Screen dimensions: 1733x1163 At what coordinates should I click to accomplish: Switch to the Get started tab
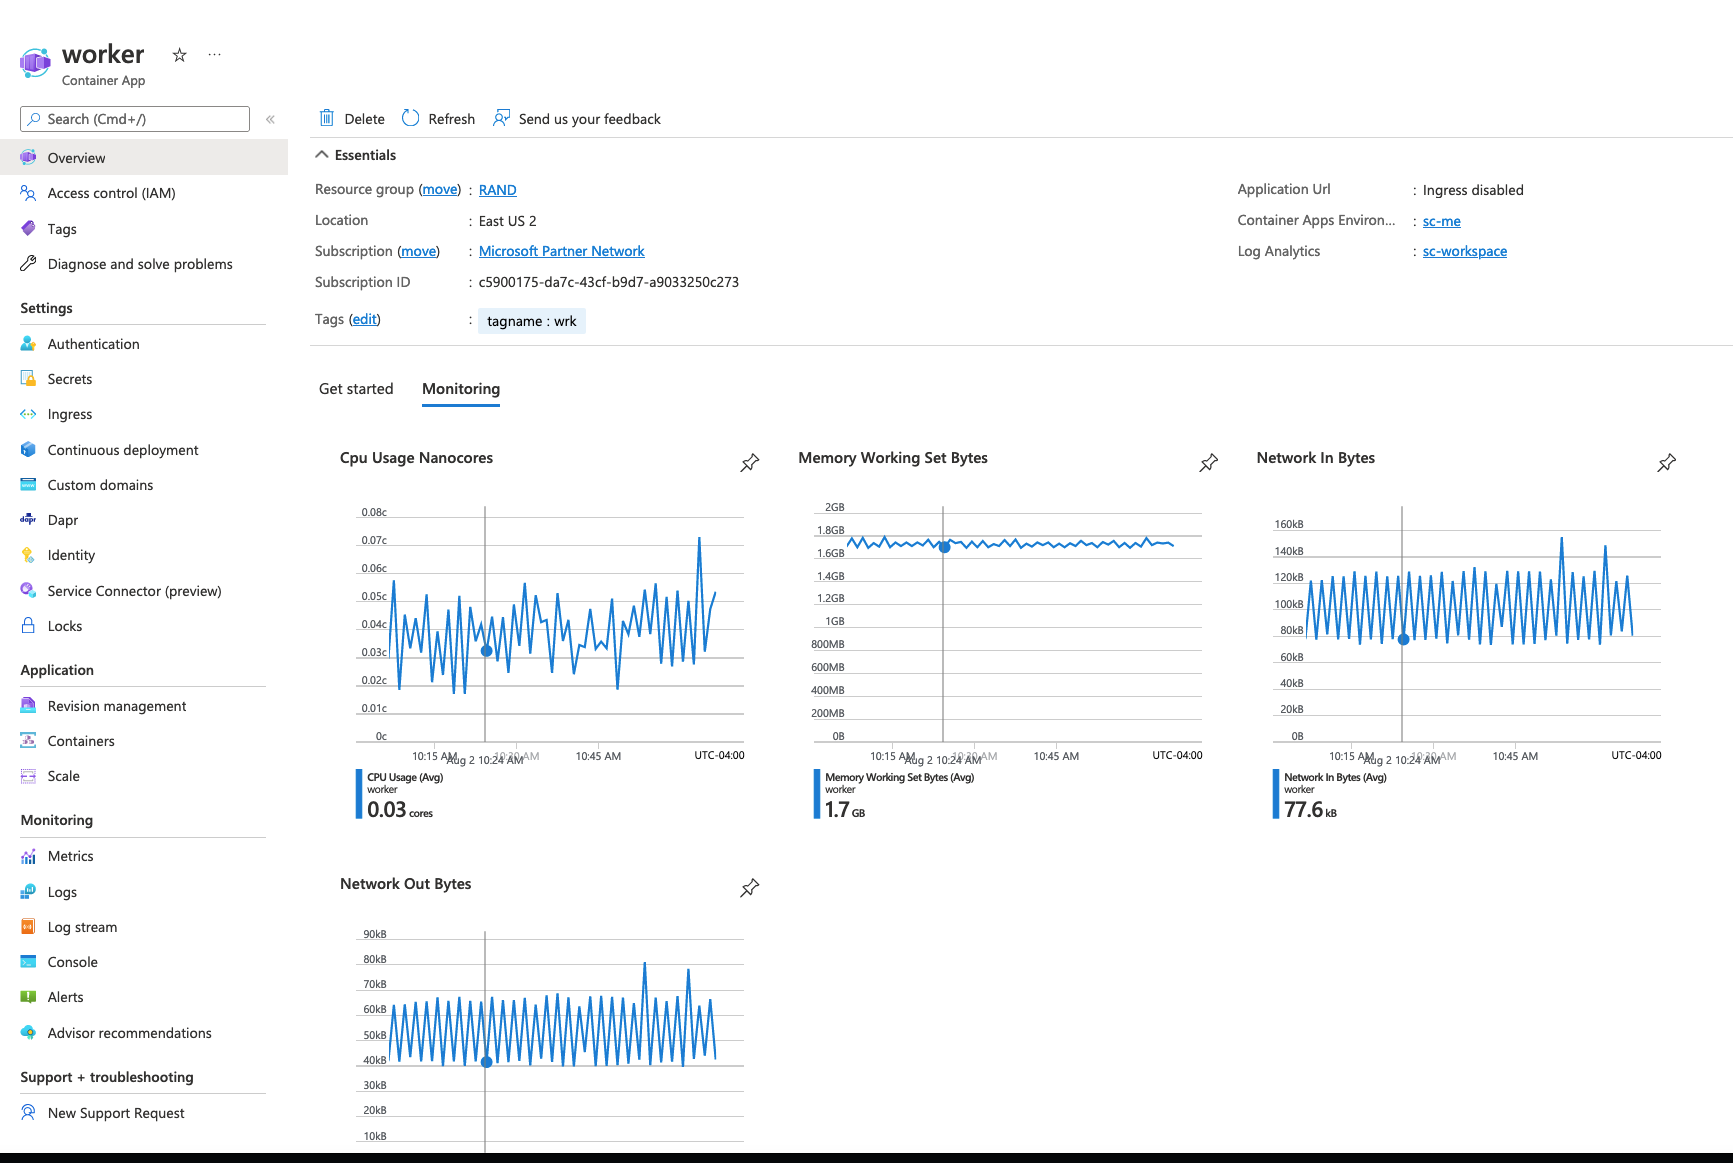coord(355,389)
